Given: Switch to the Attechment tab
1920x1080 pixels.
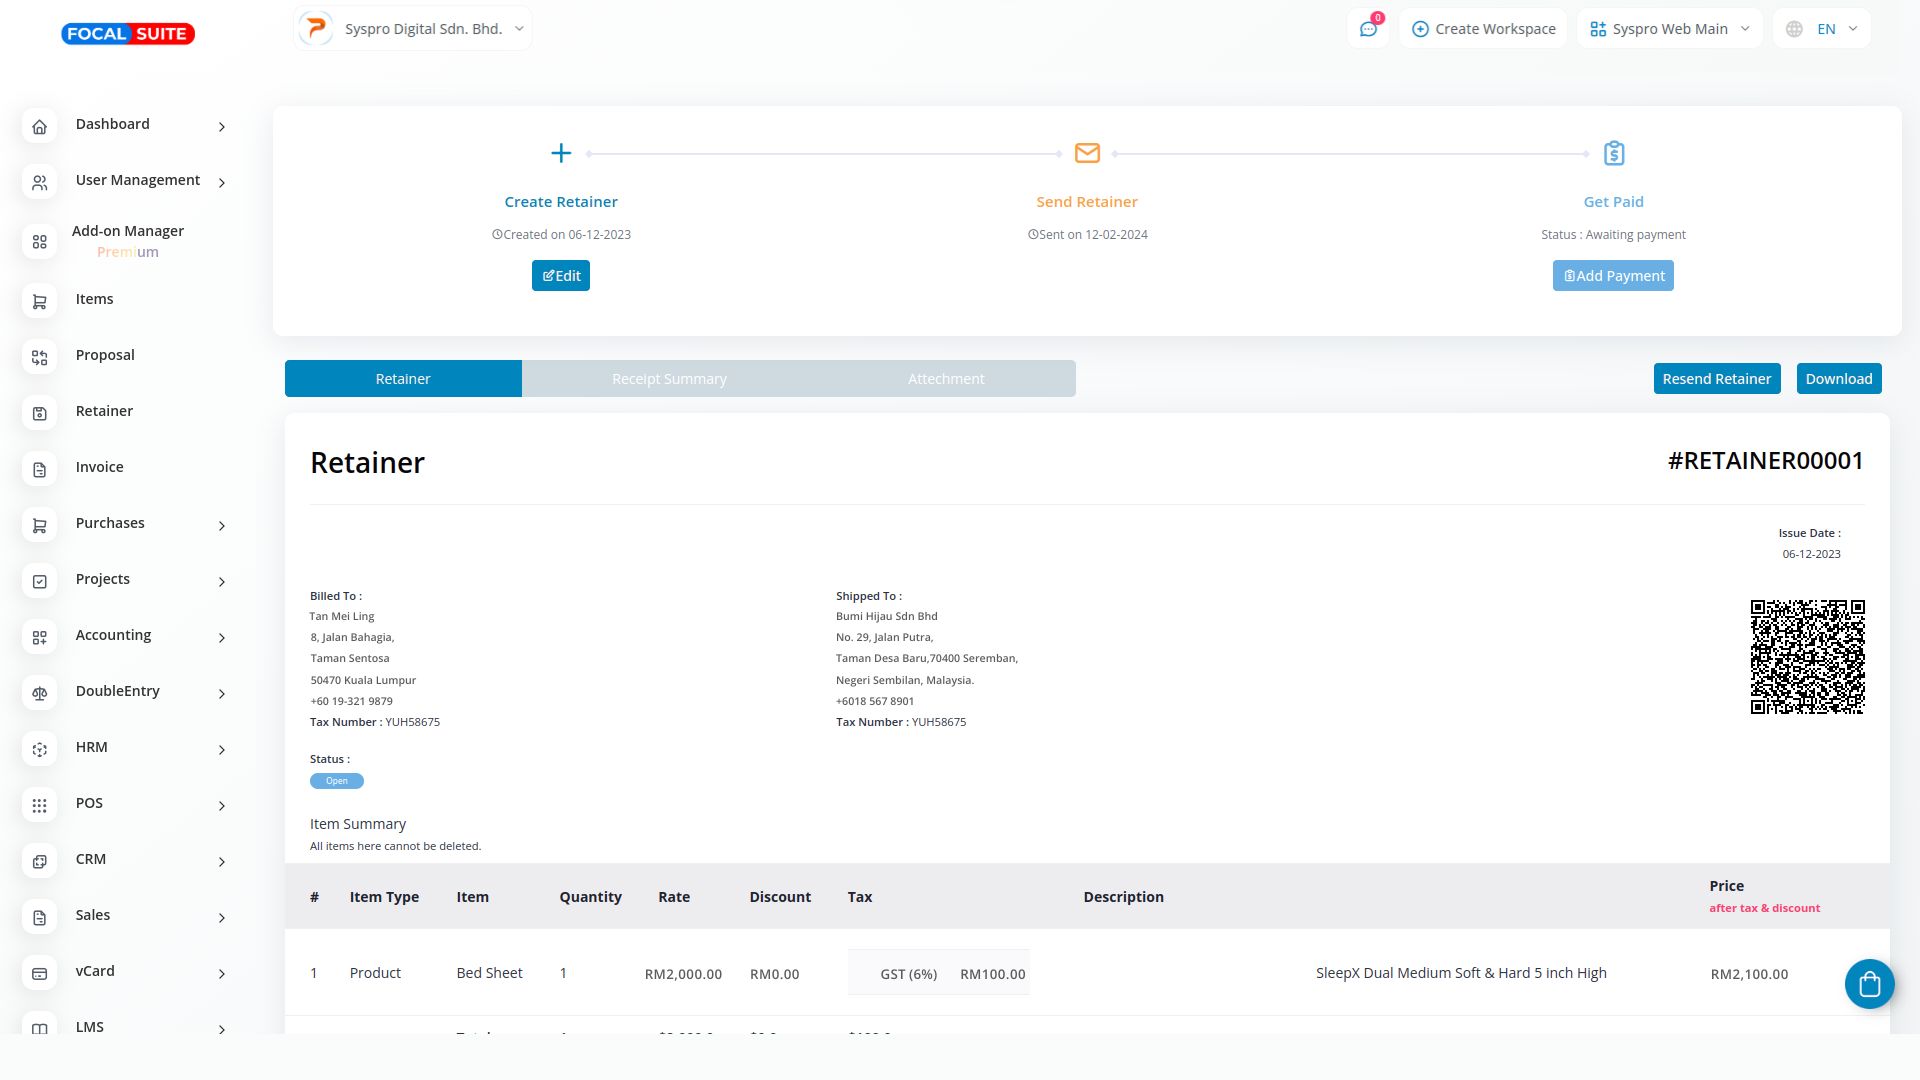Looking at the screenshot, I should pos(945,379).
